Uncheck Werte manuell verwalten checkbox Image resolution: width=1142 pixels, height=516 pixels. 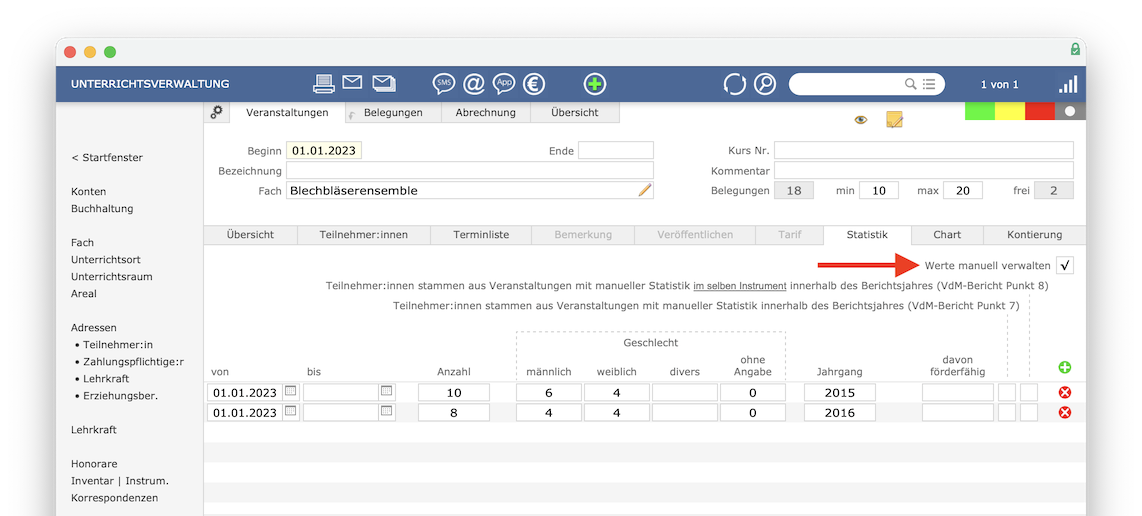(x=1065, y=265)
